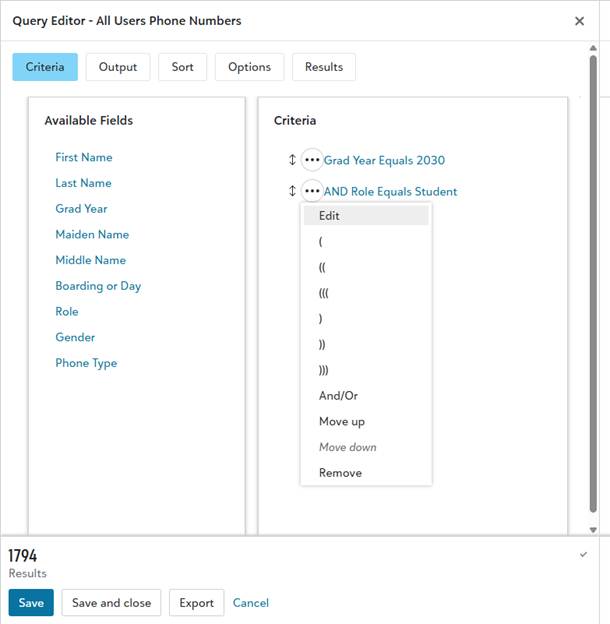This screenshot has width=610, height=624.
Task: Add Role available field
Action: click(67, 311)
